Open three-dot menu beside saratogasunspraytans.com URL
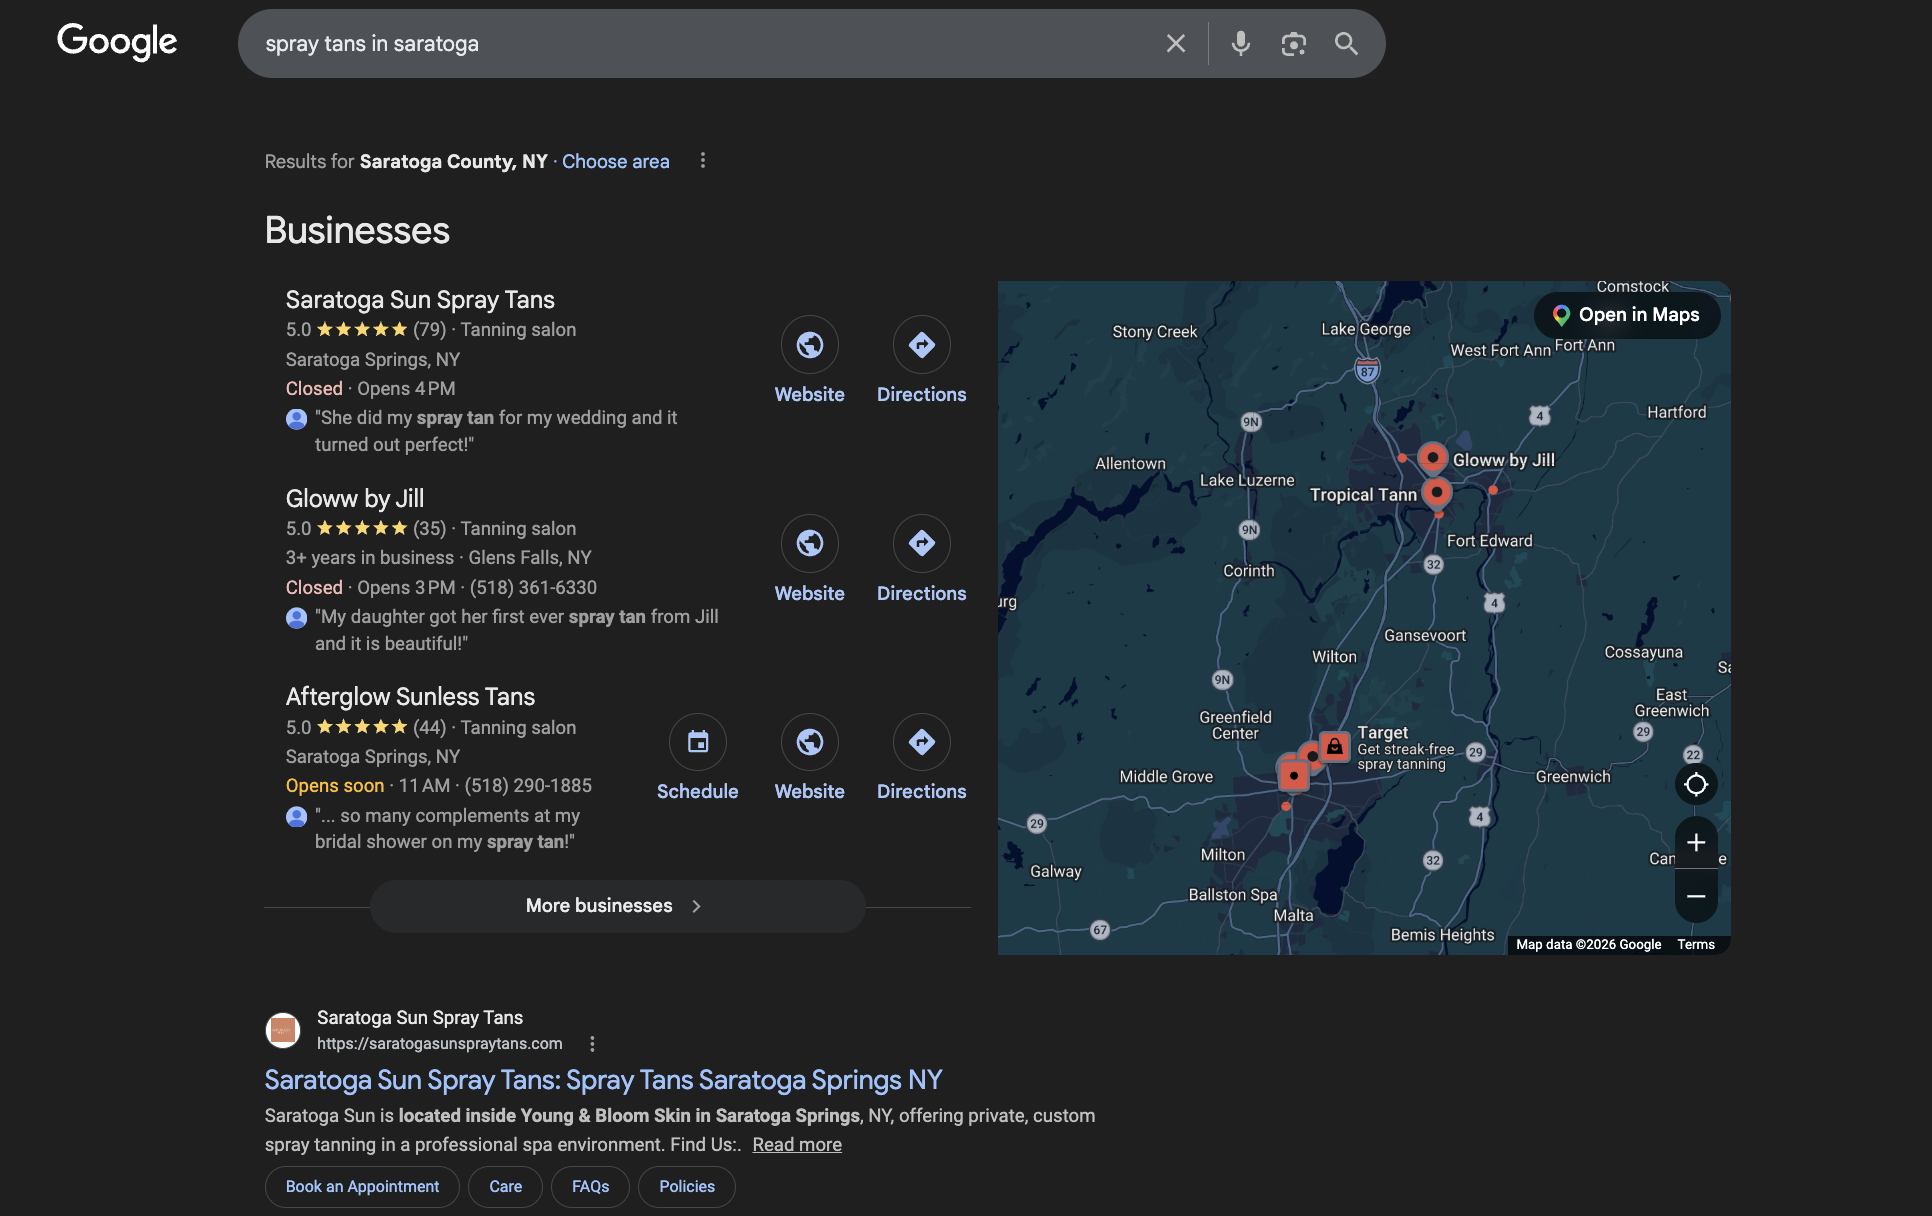 point(592,1044)
